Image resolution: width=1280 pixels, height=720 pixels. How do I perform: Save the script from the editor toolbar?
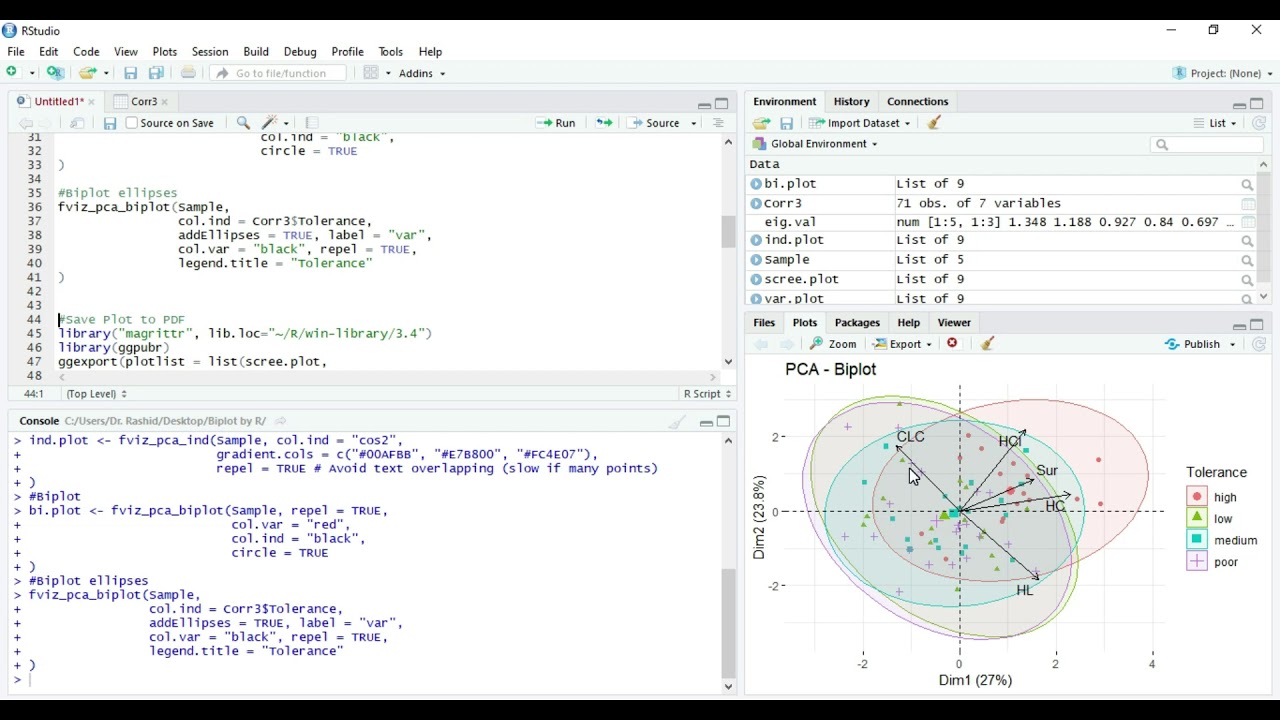coord(110,123)
